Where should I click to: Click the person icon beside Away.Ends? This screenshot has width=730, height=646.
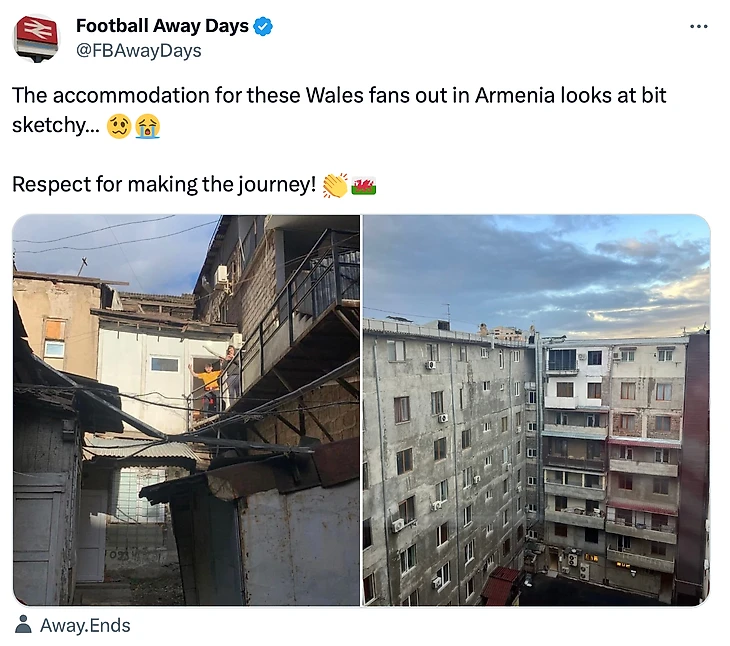point(23,626)
